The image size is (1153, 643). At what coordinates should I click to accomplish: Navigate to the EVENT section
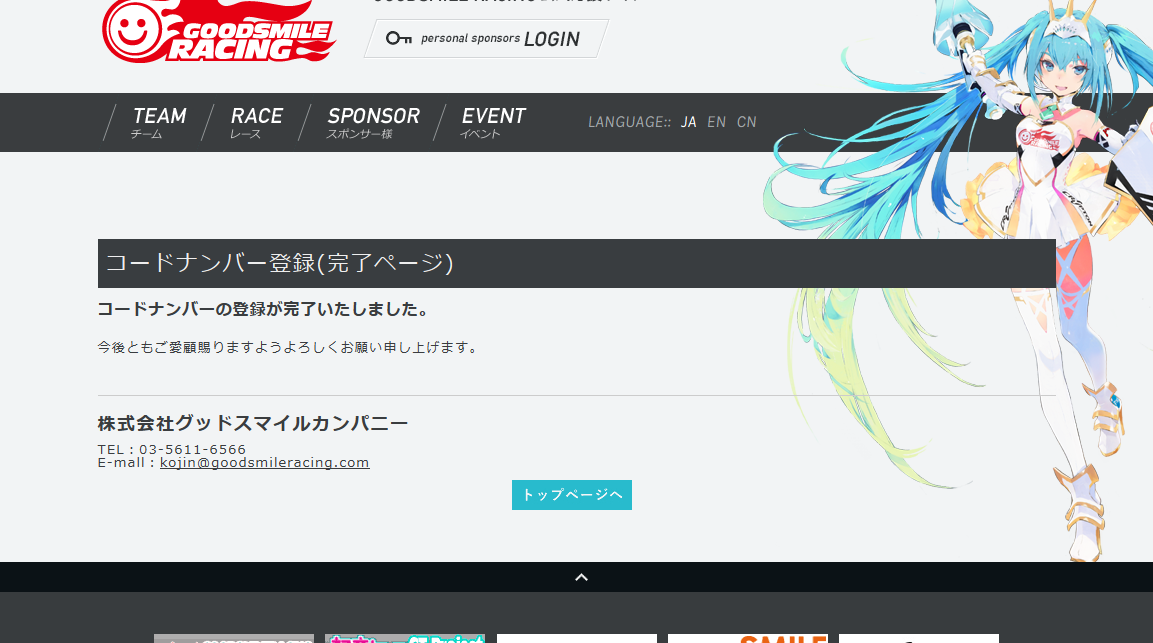[492, 122]
